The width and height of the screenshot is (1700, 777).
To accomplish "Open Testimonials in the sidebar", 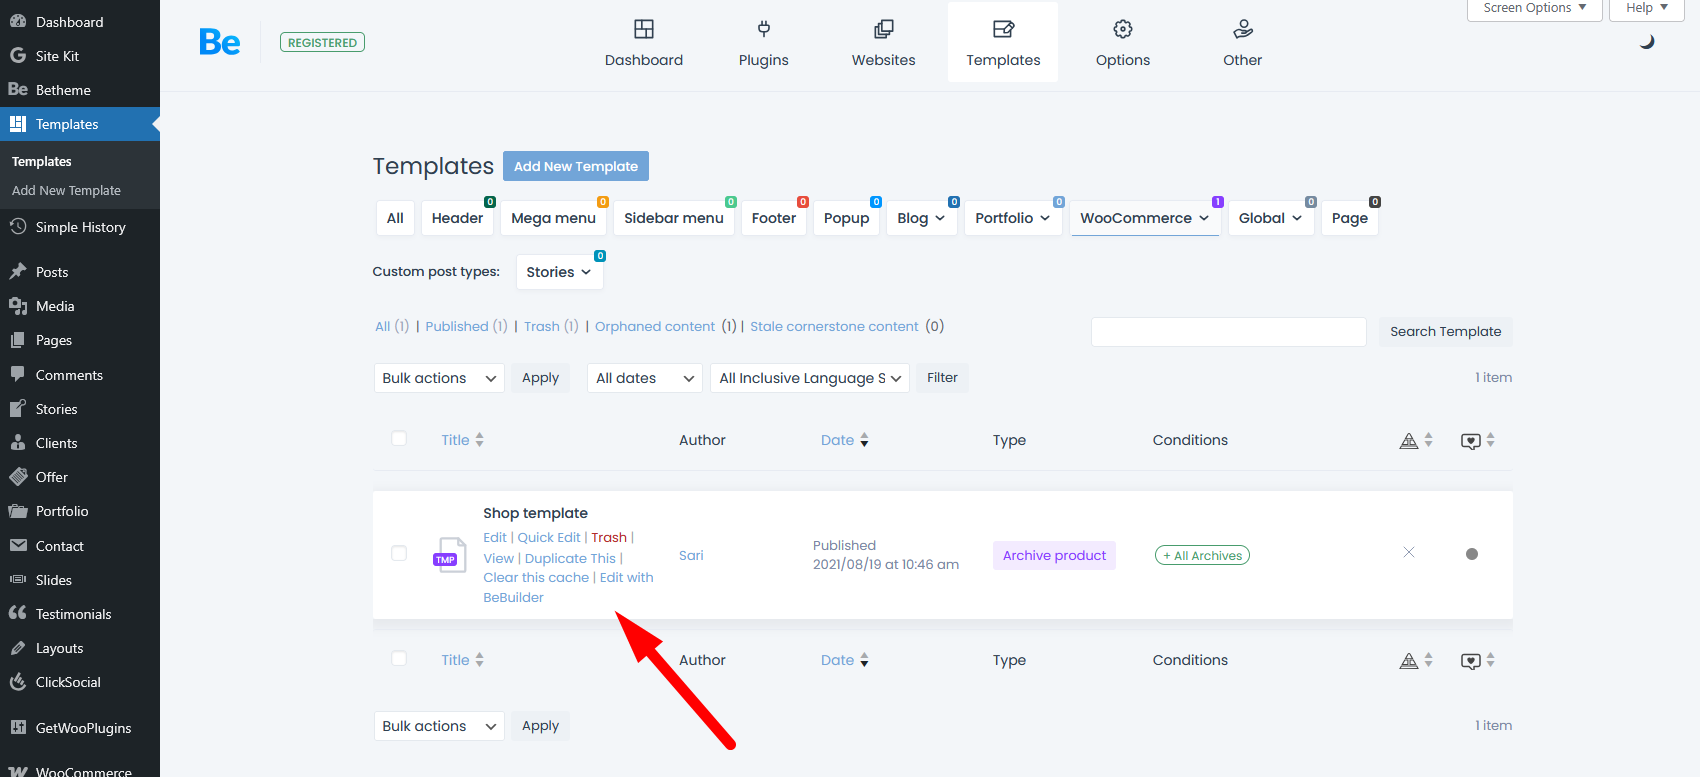I will click(73, 614).
